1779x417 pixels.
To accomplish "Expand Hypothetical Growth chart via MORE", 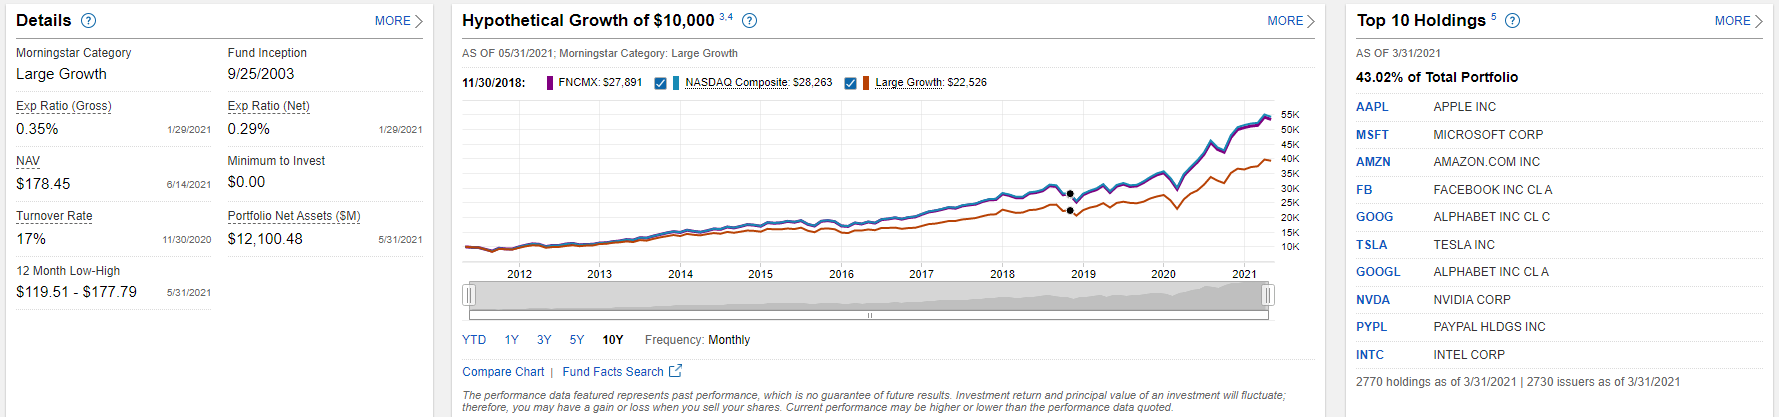I will [x=1290, y=21].
